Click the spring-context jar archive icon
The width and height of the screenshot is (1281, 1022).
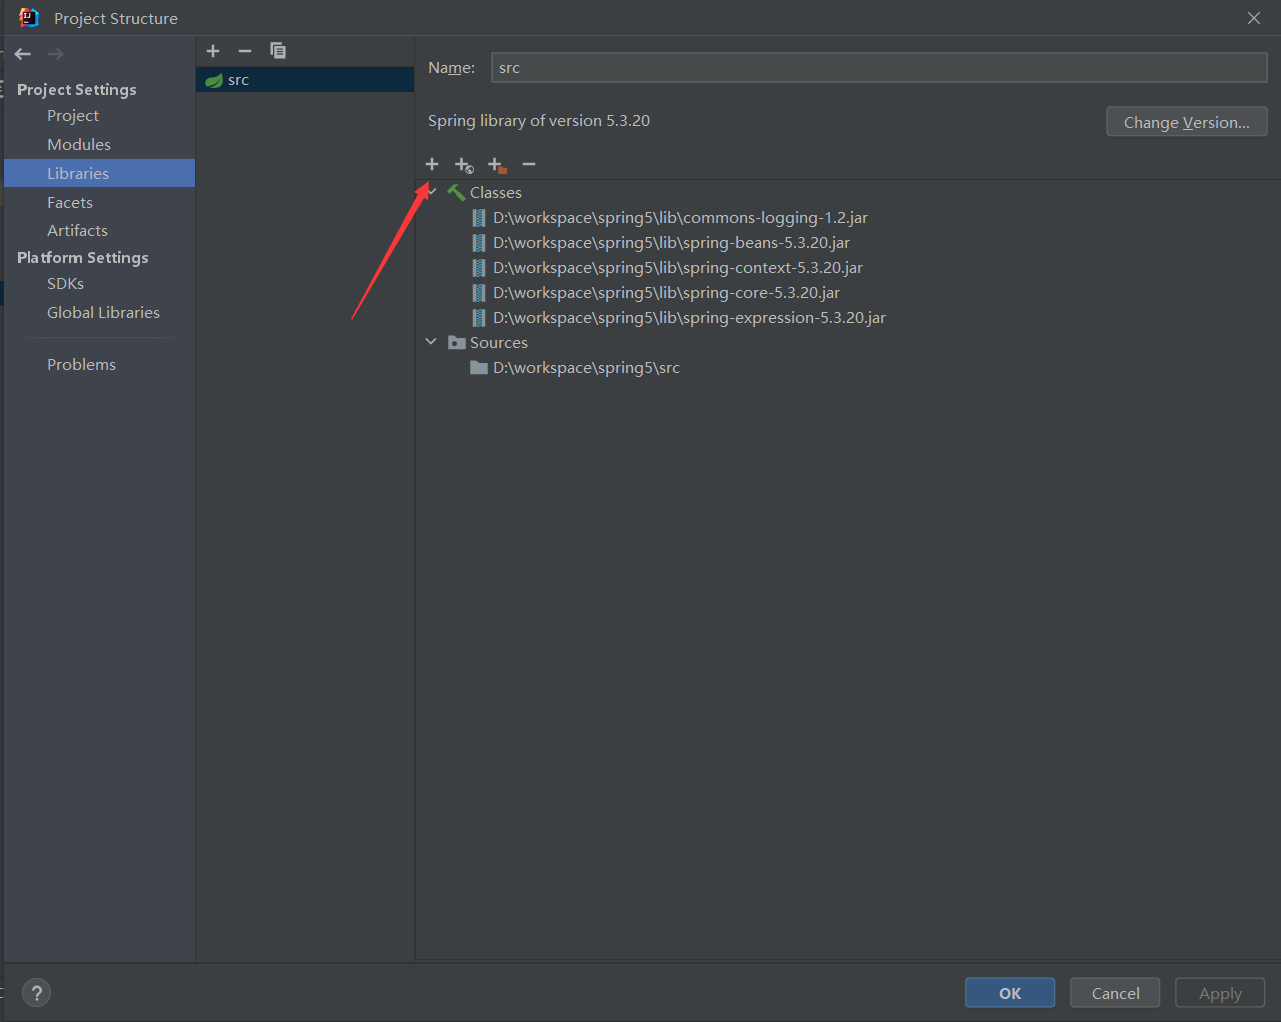tap(479, 268)
